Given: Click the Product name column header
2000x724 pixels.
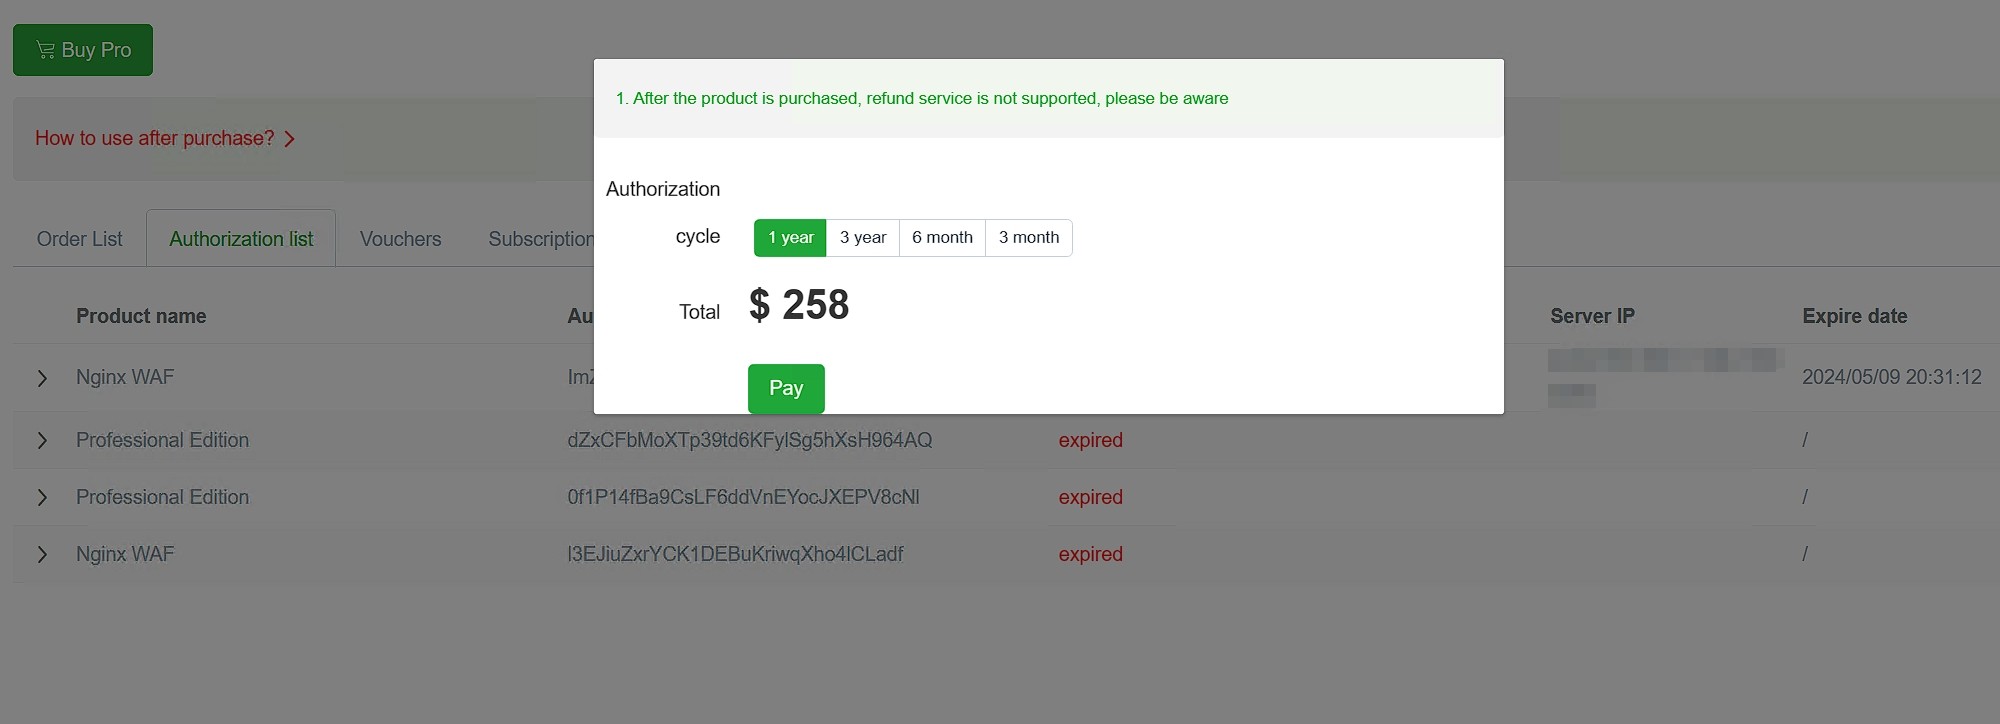Looking at the screenshot, I should pos(141,316).
